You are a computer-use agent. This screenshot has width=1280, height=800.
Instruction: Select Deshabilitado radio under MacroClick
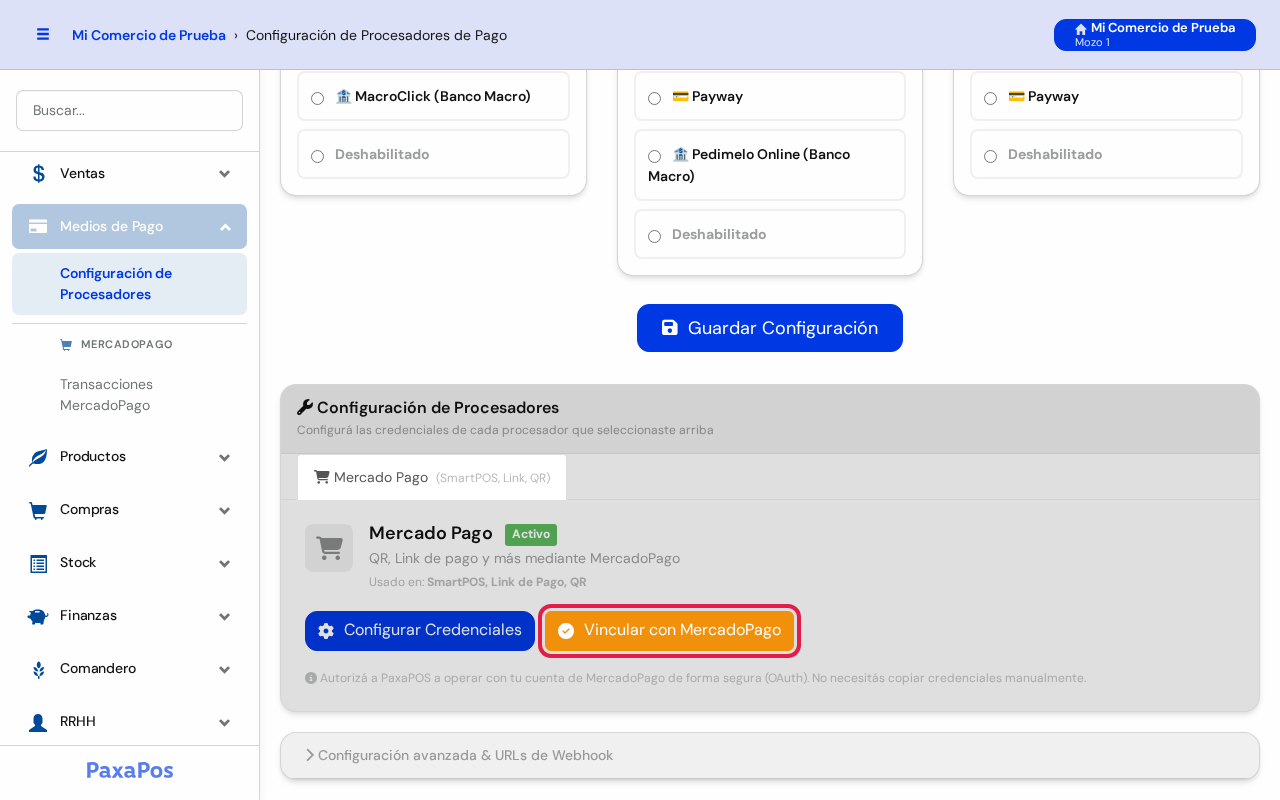(x=317, y=156)
